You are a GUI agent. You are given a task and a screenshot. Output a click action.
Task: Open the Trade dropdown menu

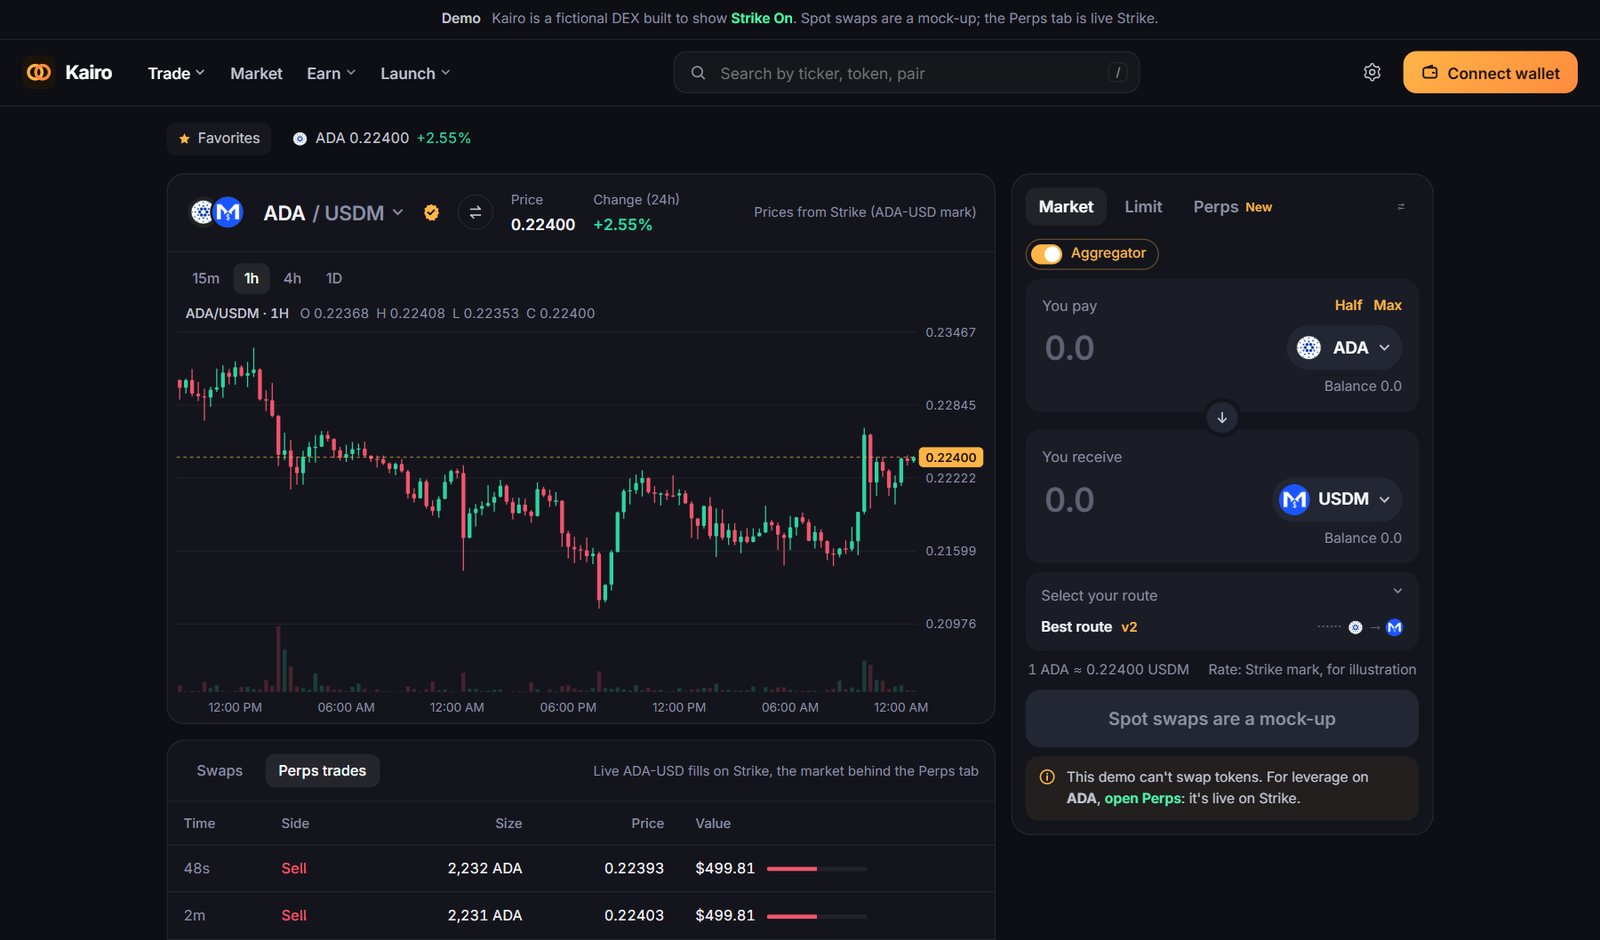click(176, 73)
